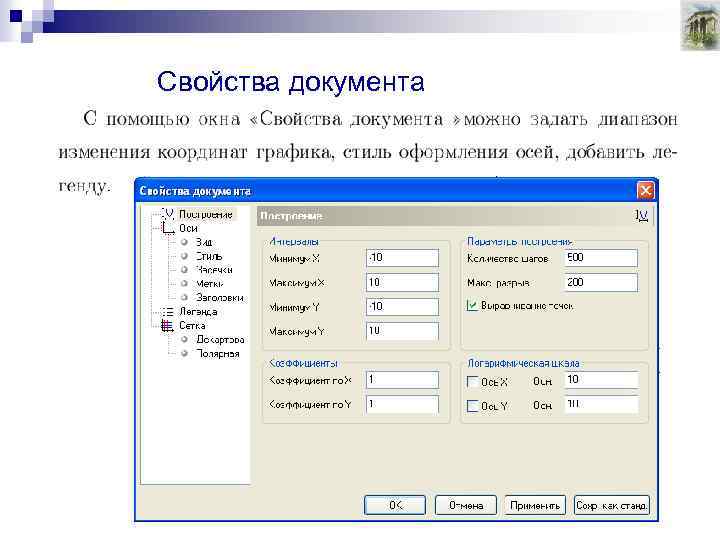This screenshot has height=540, width=720.
Task: Click the Сохр. как станд. button
Action: coord(612,506)
